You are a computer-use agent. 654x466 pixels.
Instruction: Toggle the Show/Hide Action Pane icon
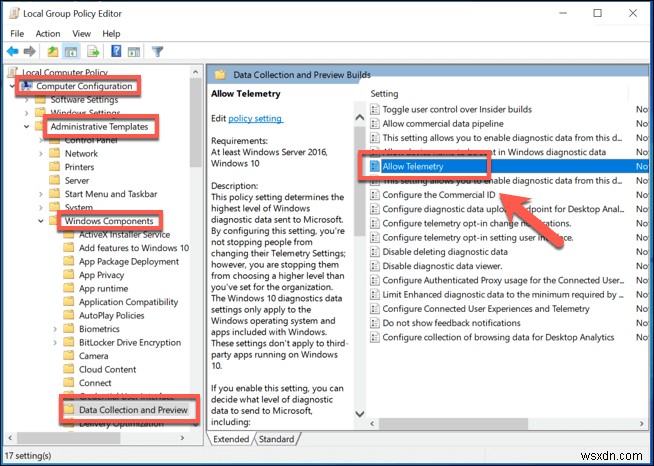134,52
